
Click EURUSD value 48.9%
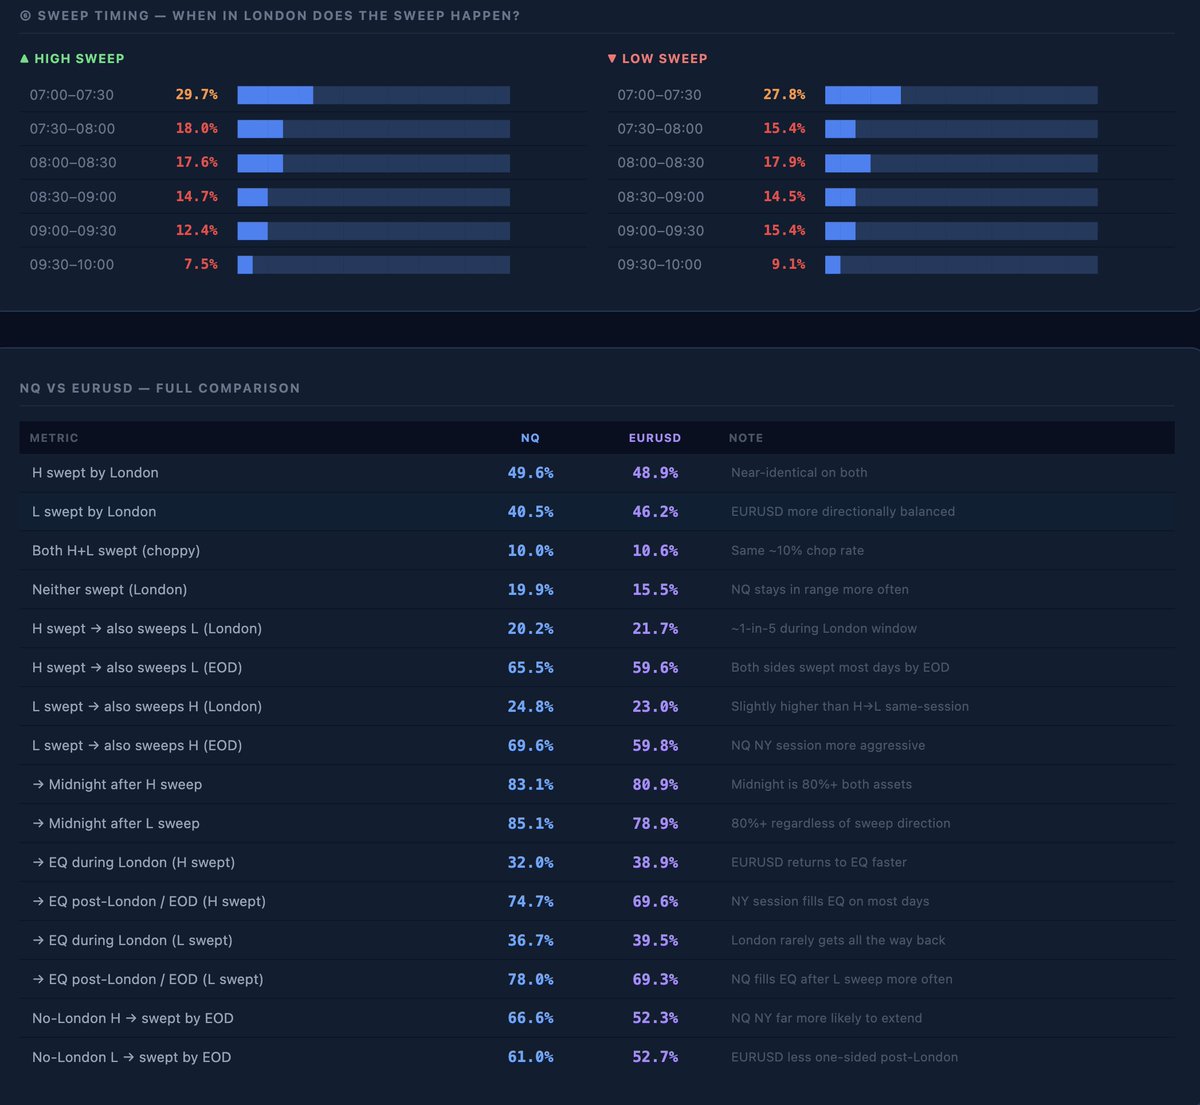click(655, 473)
